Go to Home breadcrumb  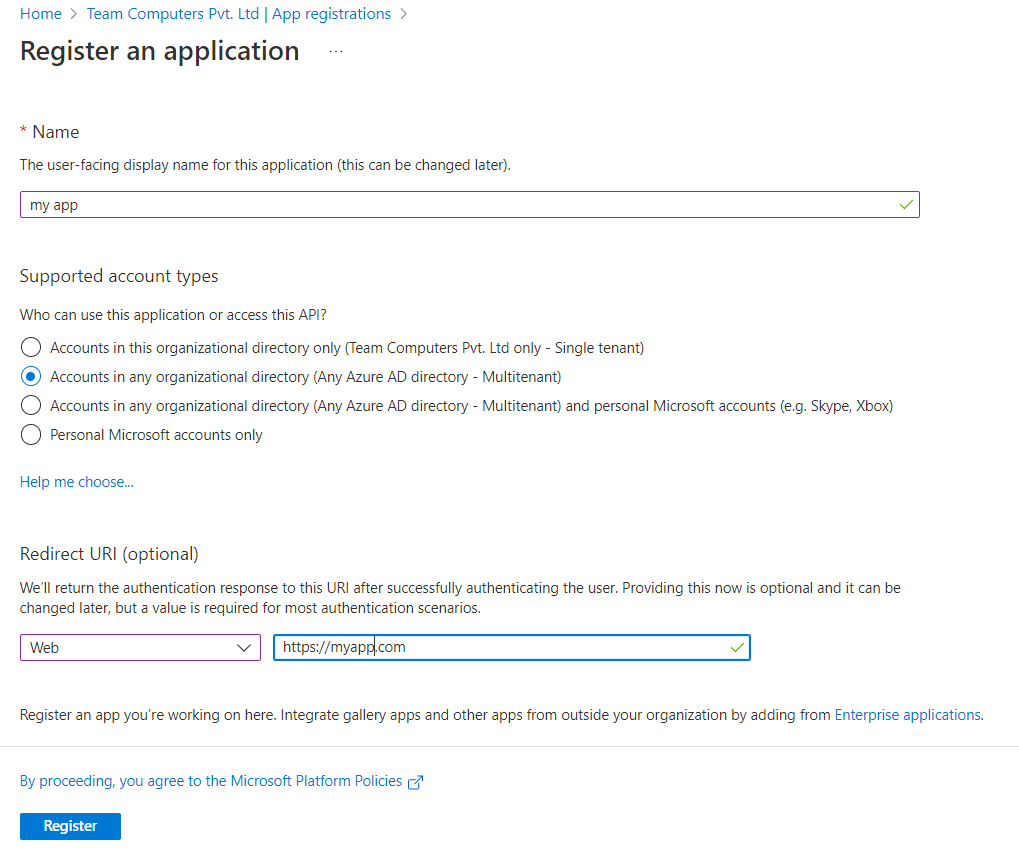click(x=41, y=14)
